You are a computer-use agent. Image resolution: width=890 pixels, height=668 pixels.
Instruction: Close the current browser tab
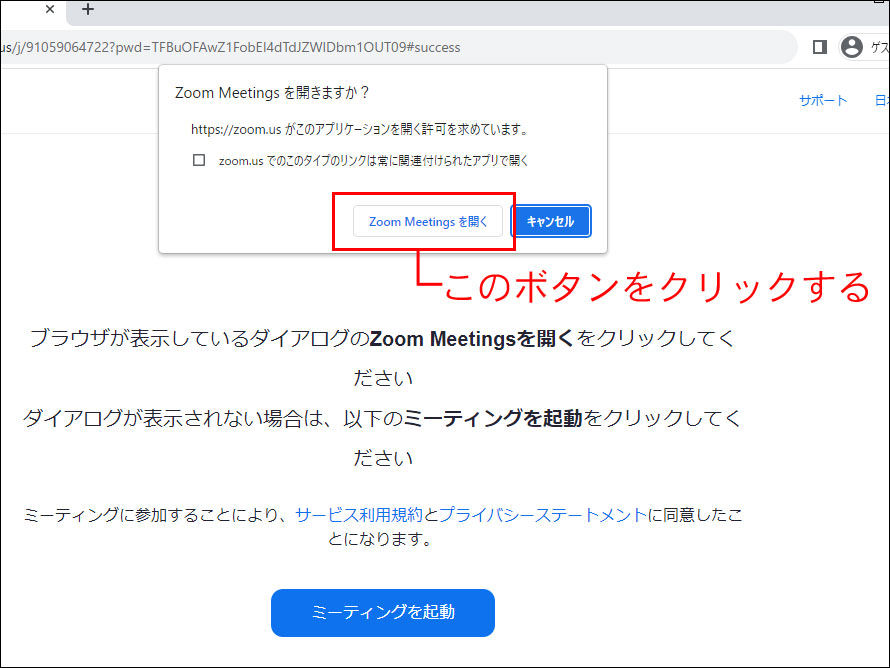(50, 9)
